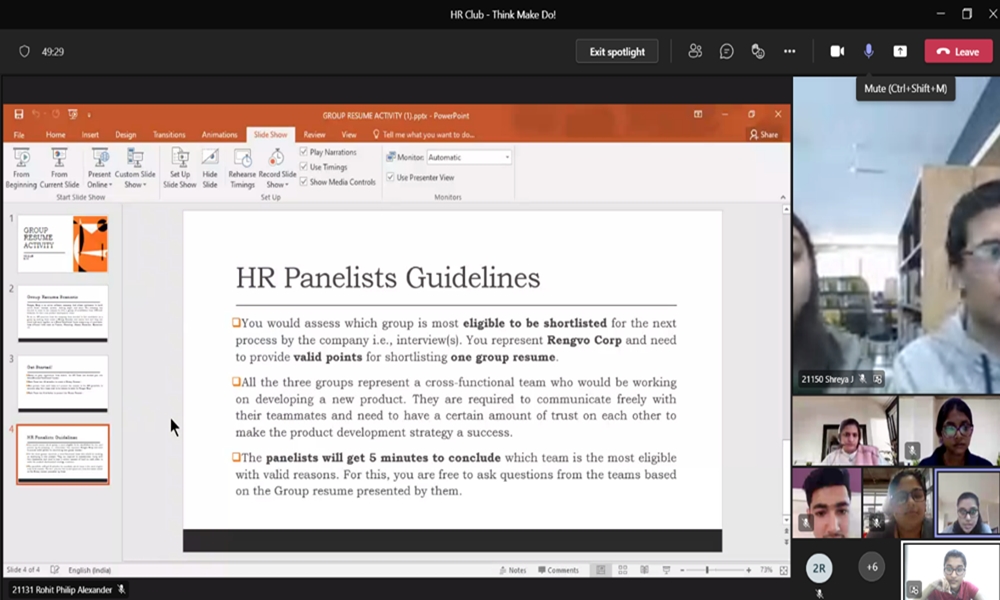Click the spell check icon in status bar

click(55, 570)
